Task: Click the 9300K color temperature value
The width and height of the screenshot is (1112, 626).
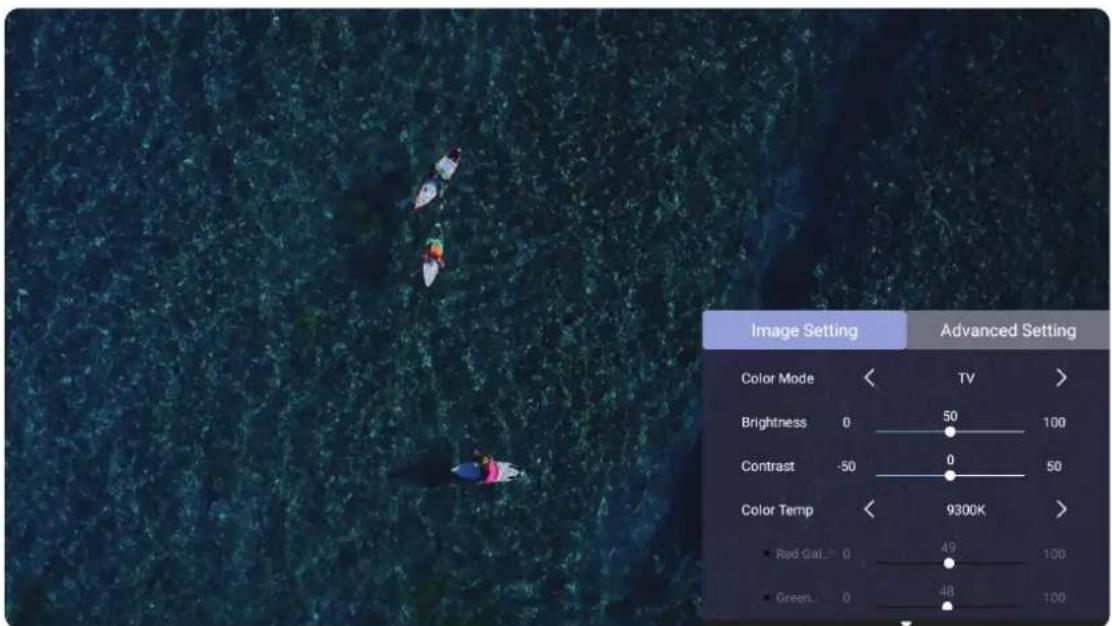Action: [966, 510]
